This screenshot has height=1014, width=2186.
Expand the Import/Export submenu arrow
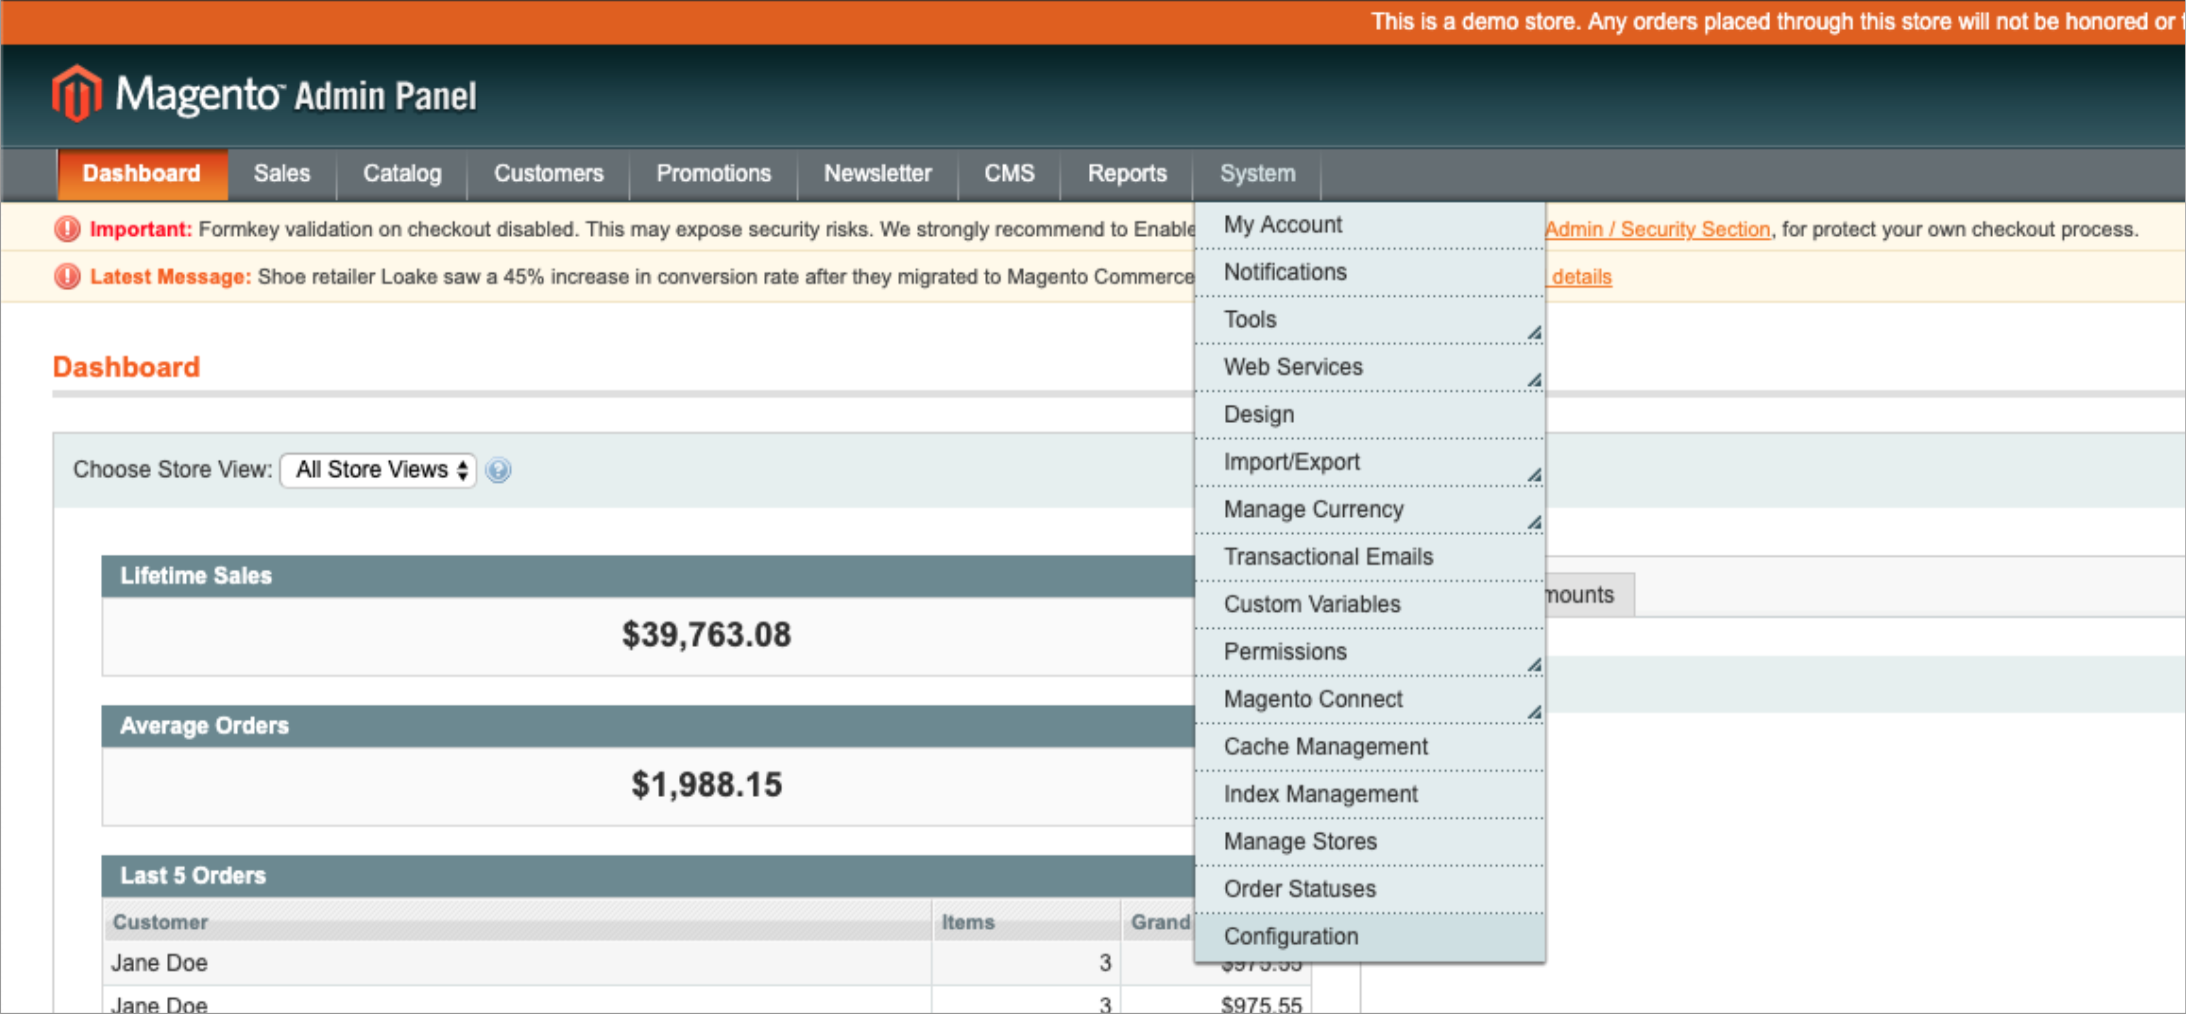click(1533, 475)
